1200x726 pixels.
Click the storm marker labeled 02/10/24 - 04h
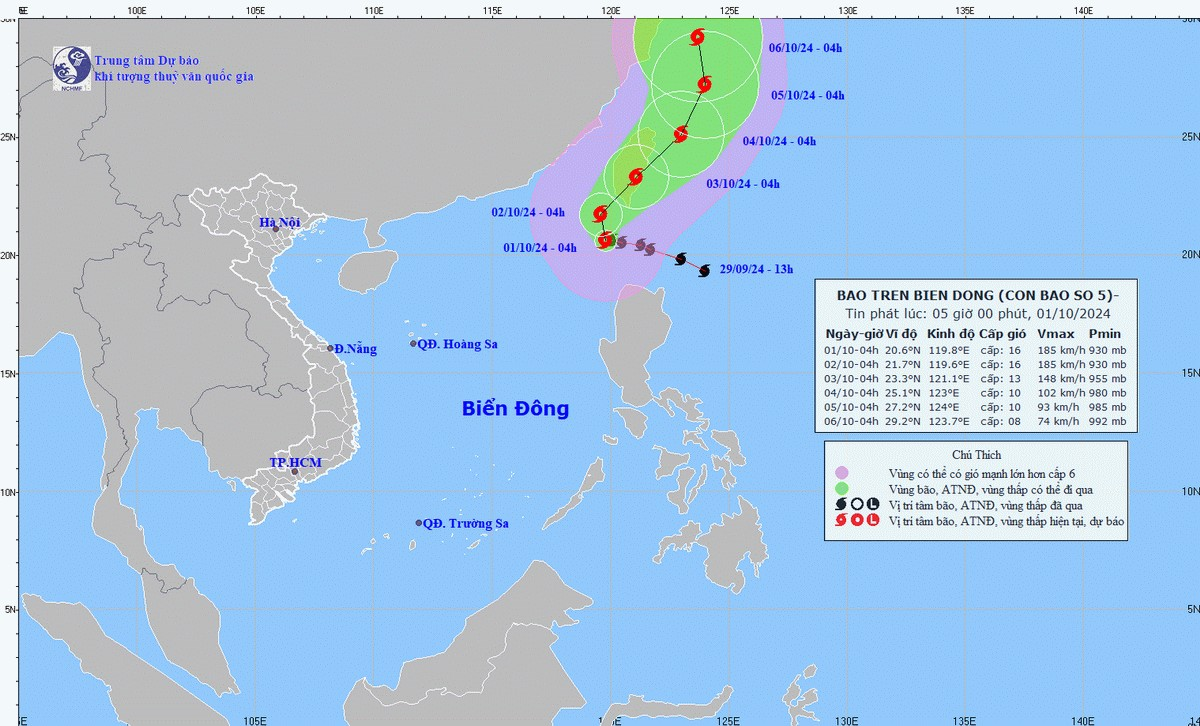(601, 213)
